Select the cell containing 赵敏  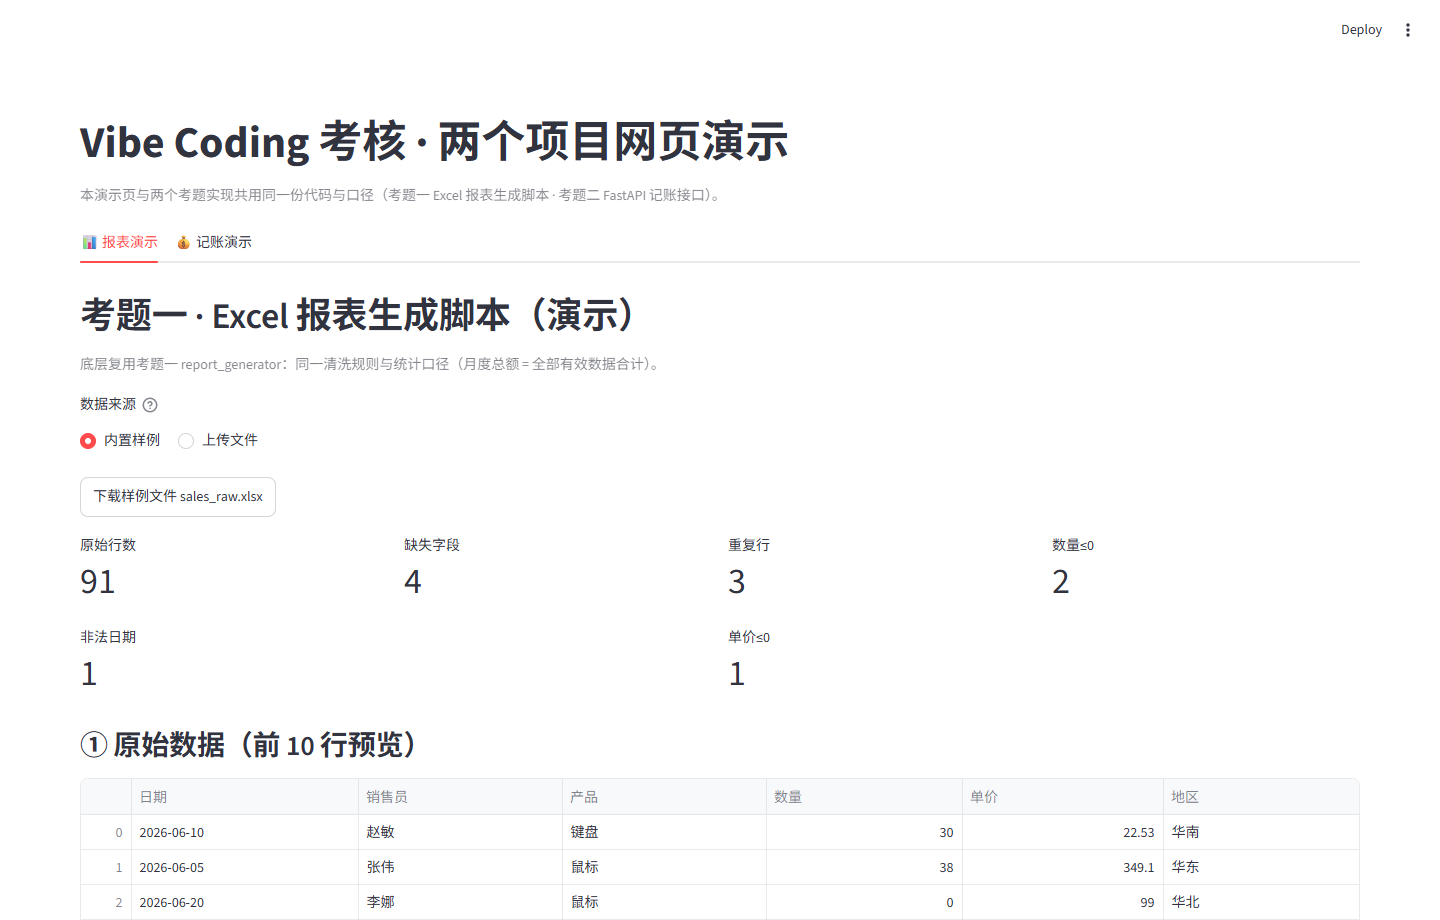[460, 832]
